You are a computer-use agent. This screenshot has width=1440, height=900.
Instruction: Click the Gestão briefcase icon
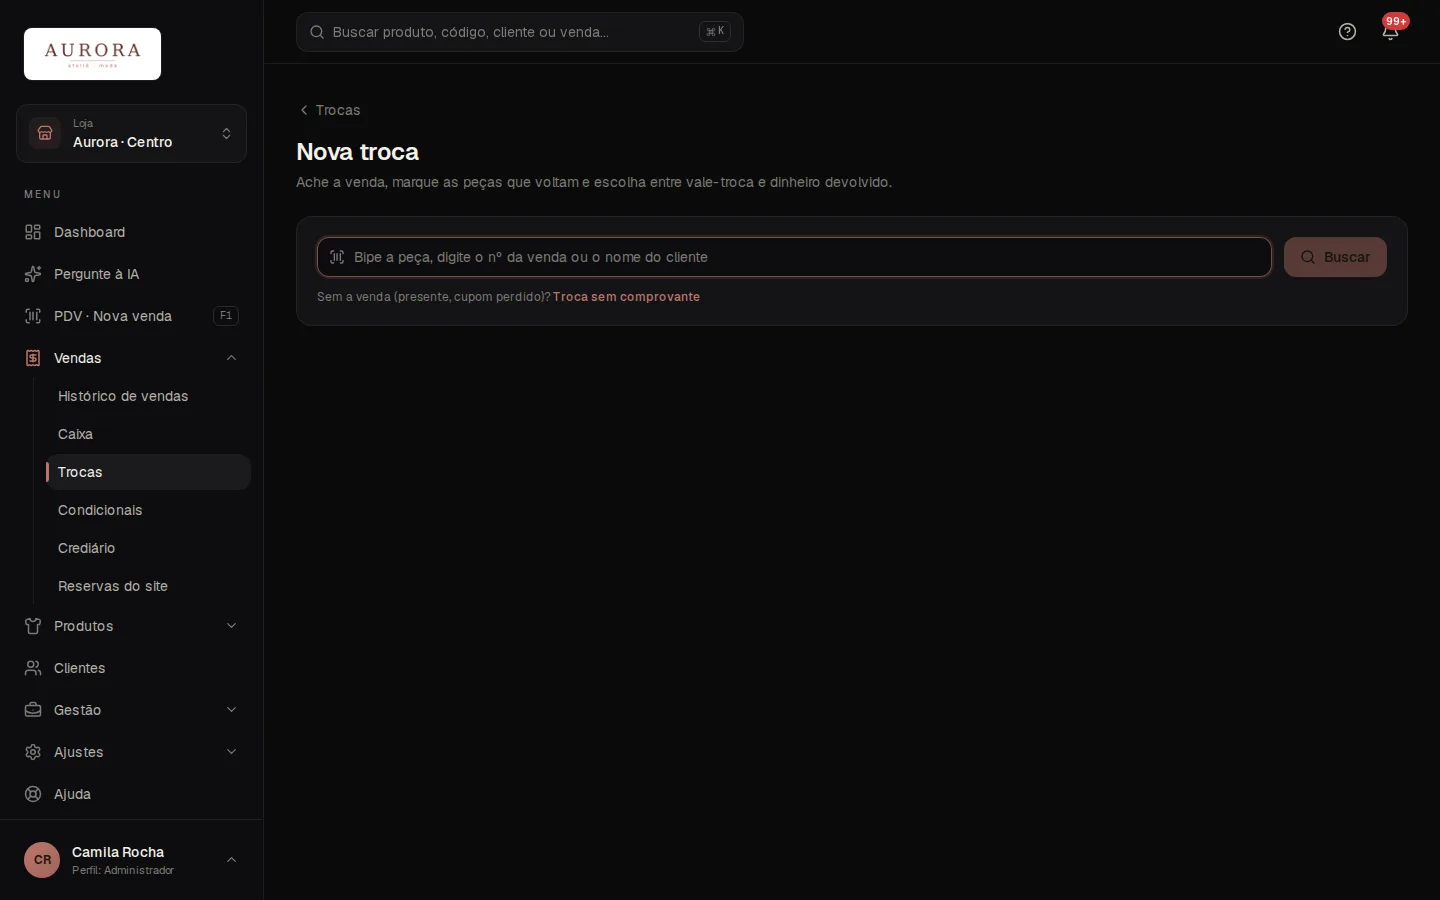(33, 710)
